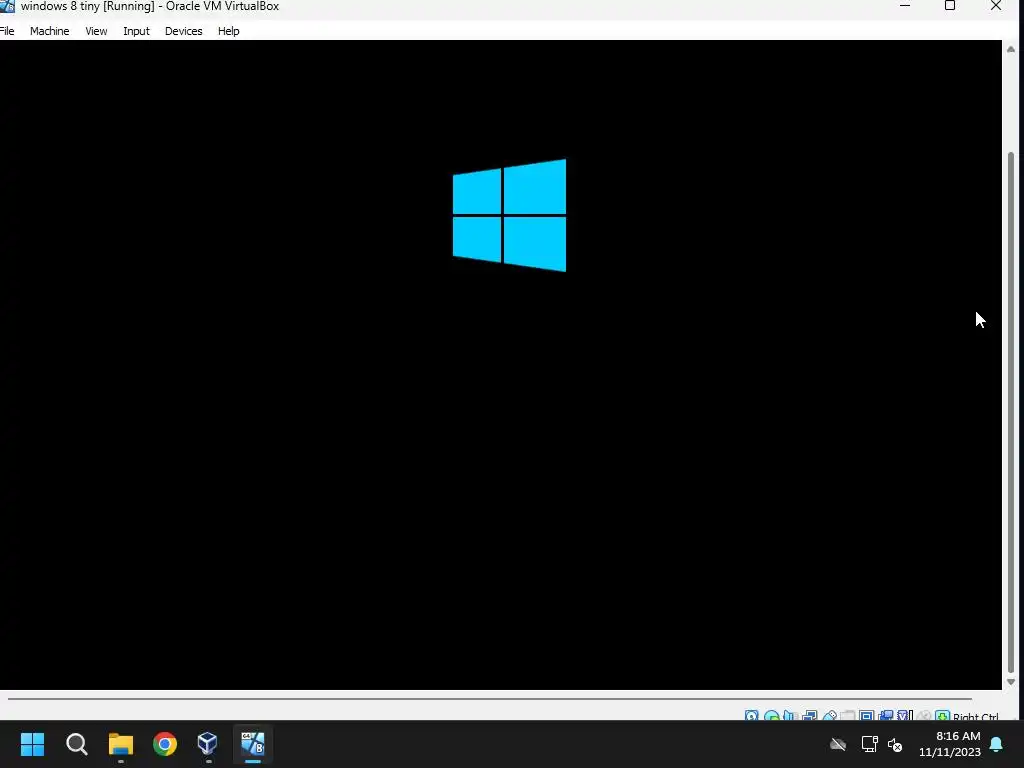
Task: Open the clock and date flyout
Action: point(950,744)
